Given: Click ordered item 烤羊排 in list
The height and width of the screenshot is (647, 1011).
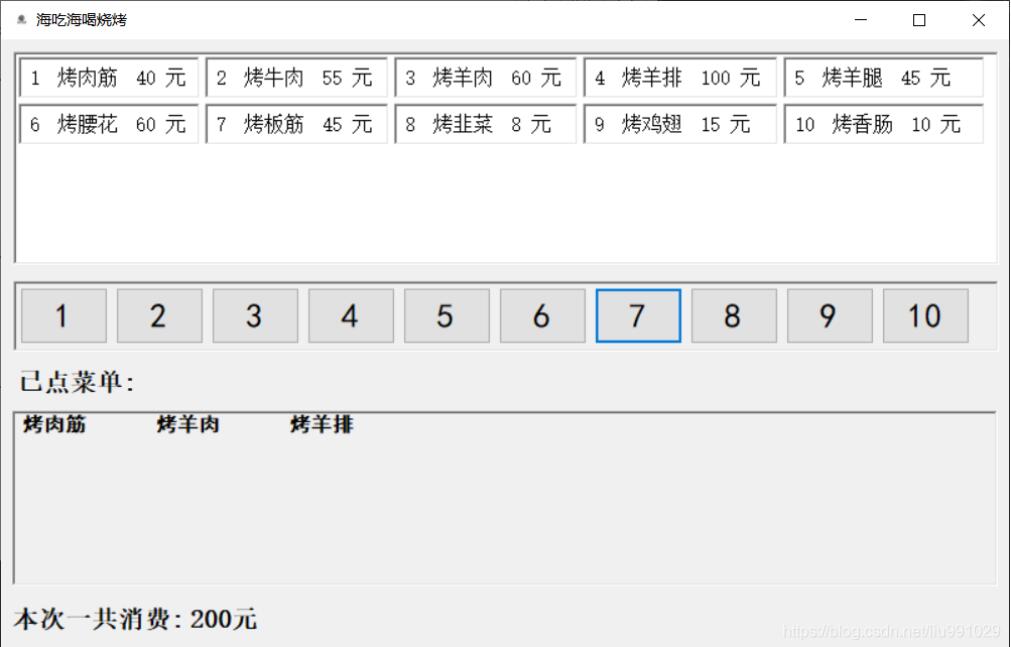Looking at the screenshot, I should 322,424.
